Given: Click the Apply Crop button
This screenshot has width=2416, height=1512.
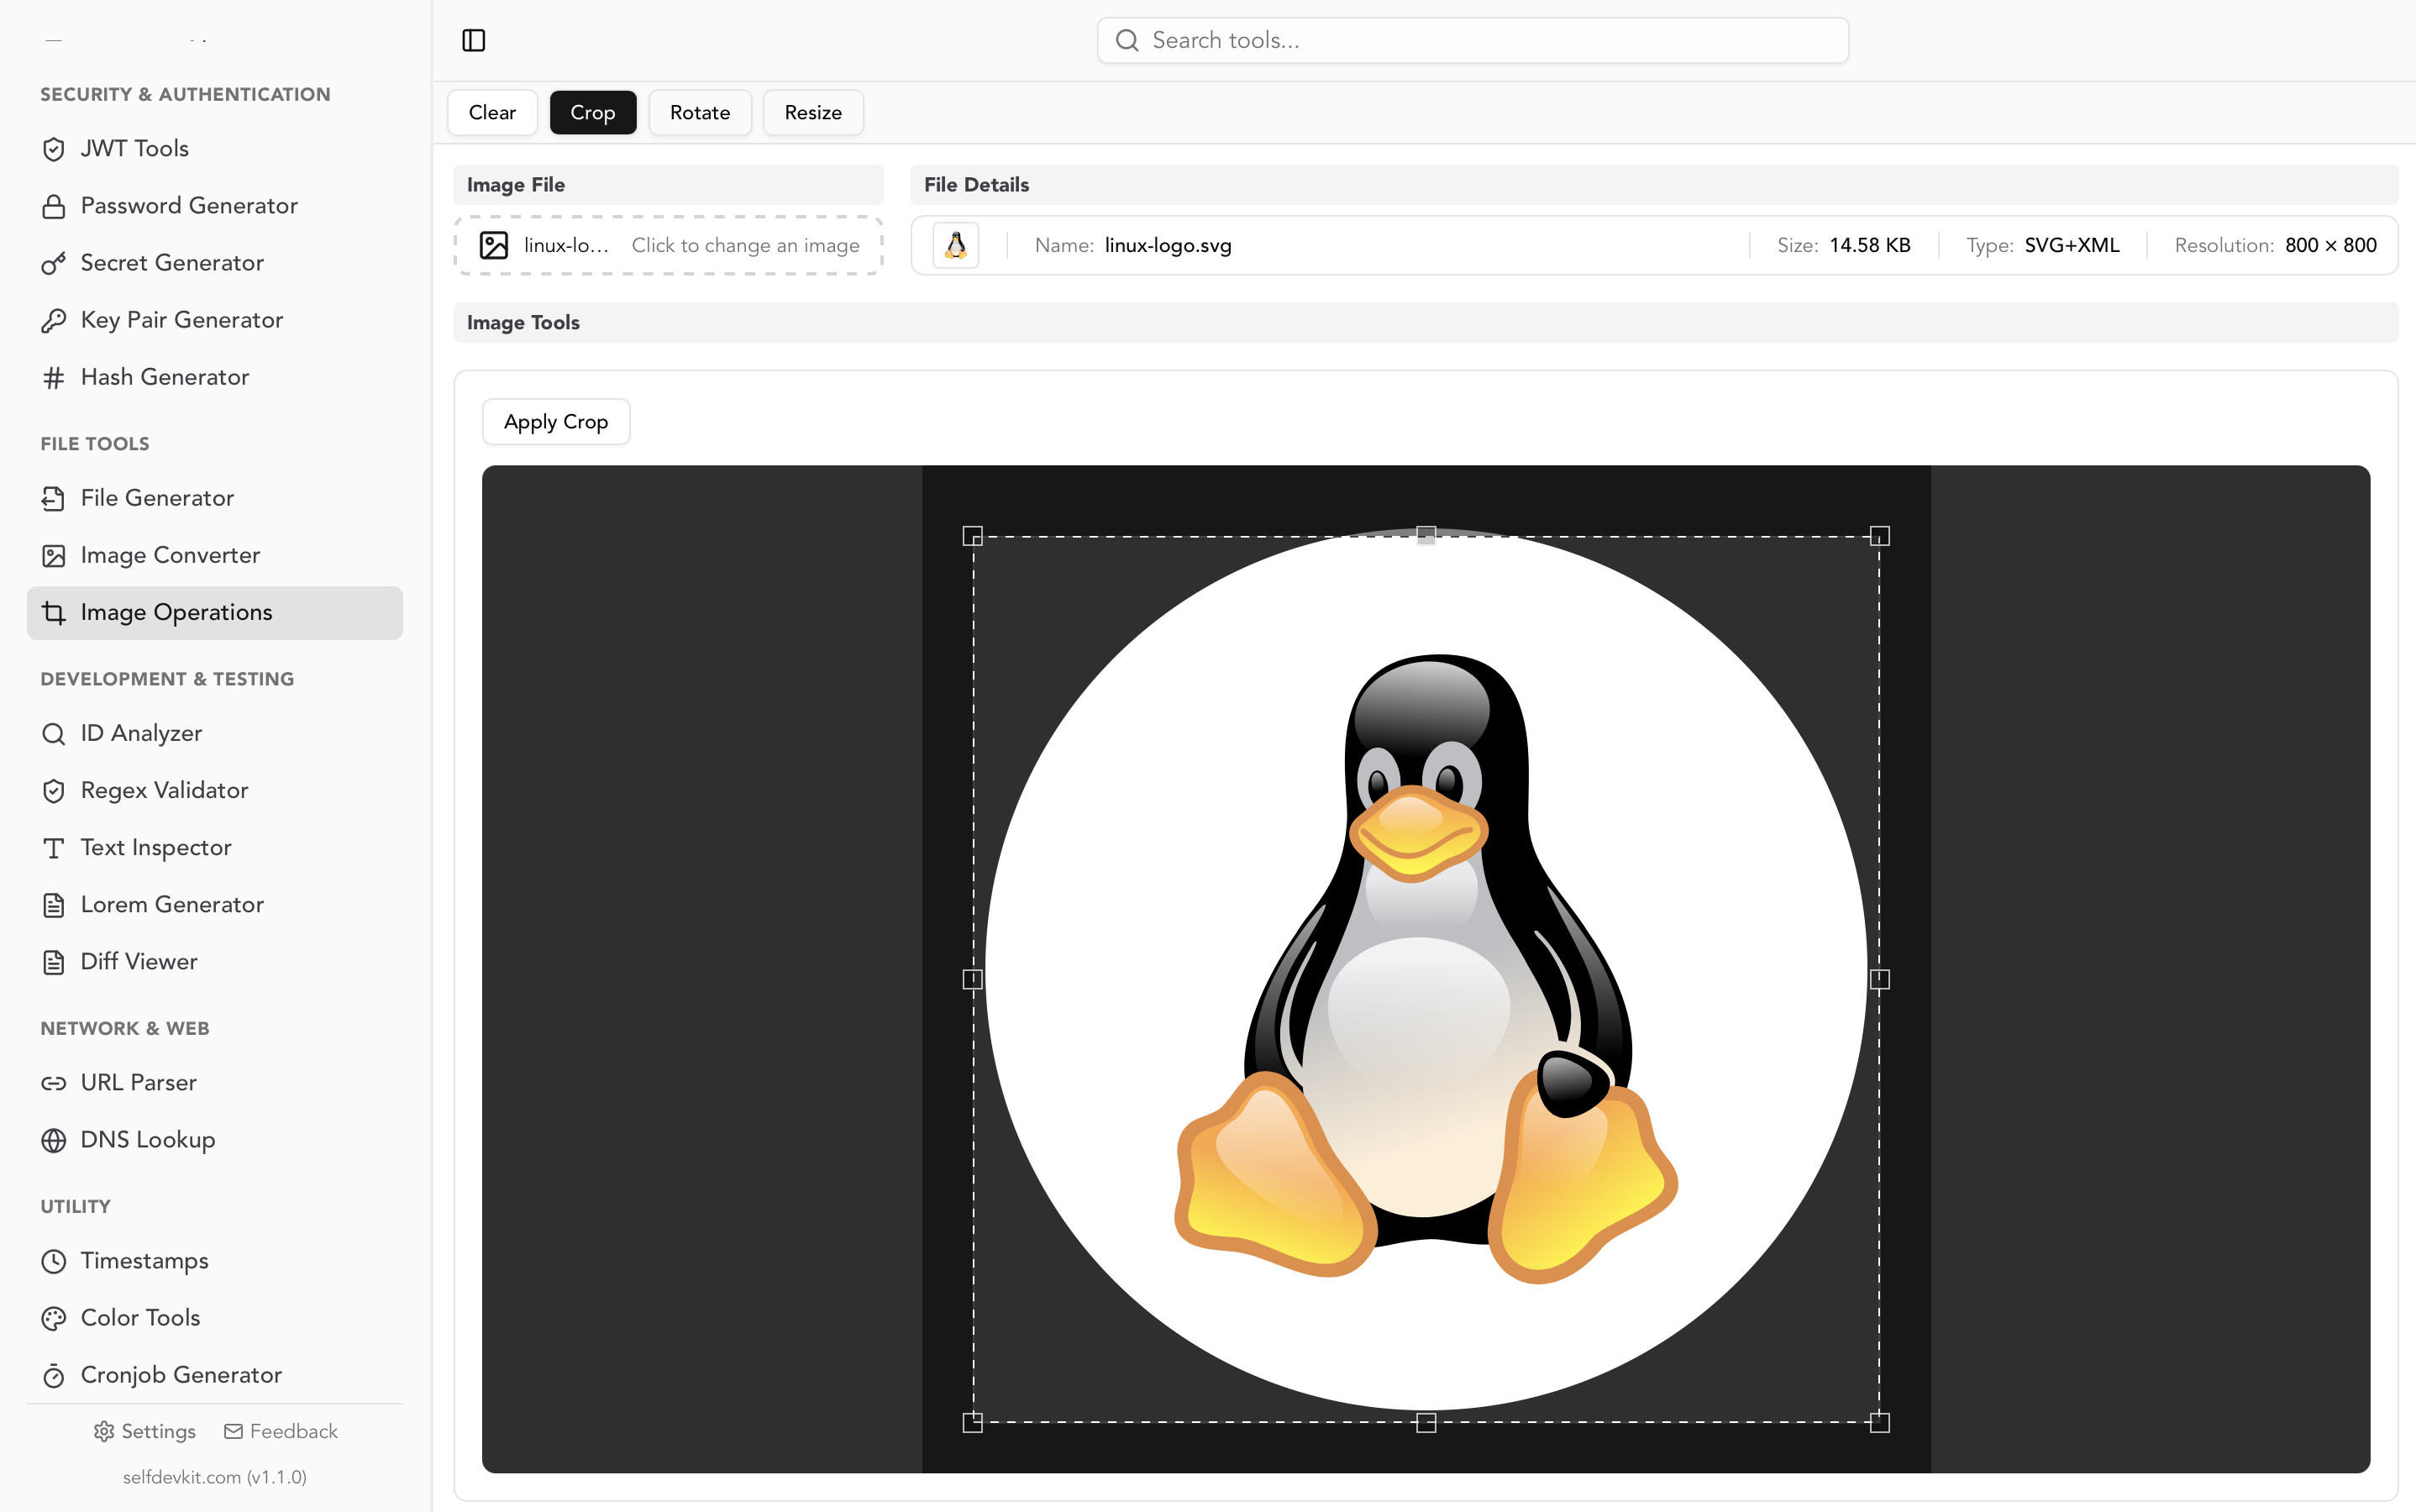Looking at the screenshot, I should point(556,421).
